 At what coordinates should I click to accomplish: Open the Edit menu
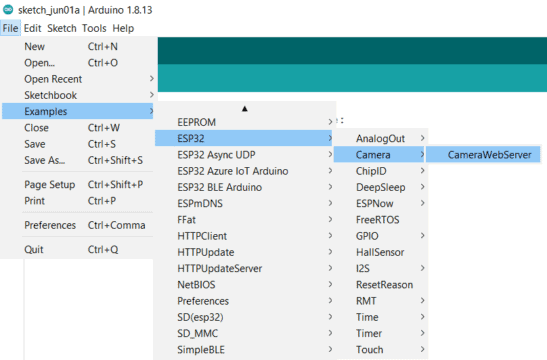tap(32, 28)
